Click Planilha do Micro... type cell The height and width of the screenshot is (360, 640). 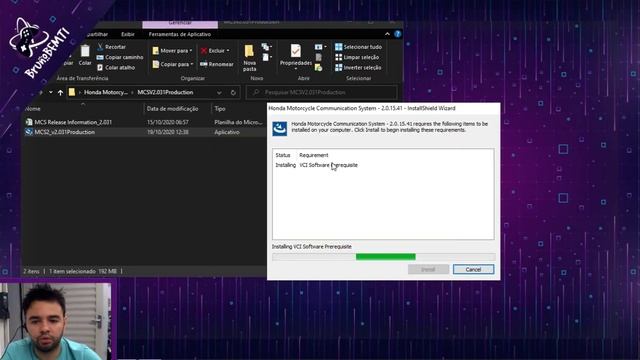click(x=238, y=122)
